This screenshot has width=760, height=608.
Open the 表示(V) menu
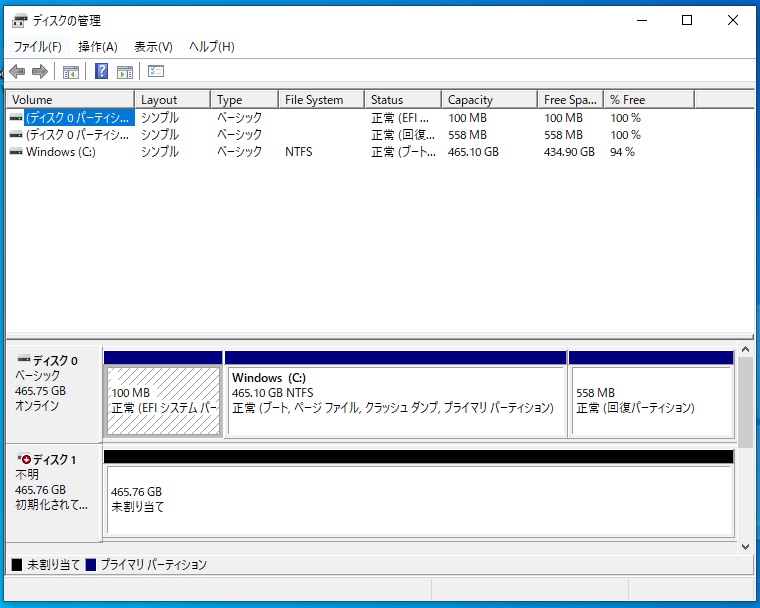tap(153, 47)
